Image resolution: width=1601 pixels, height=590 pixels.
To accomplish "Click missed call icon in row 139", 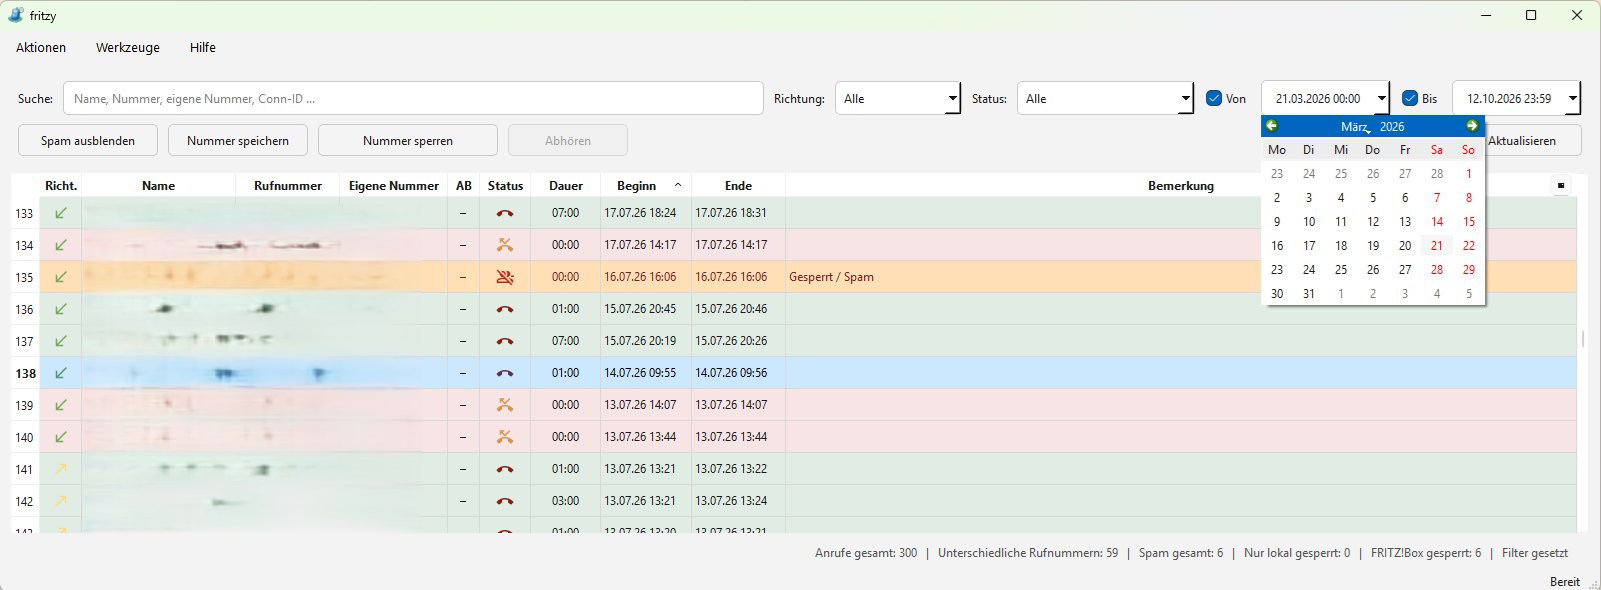I will (505, 405).
